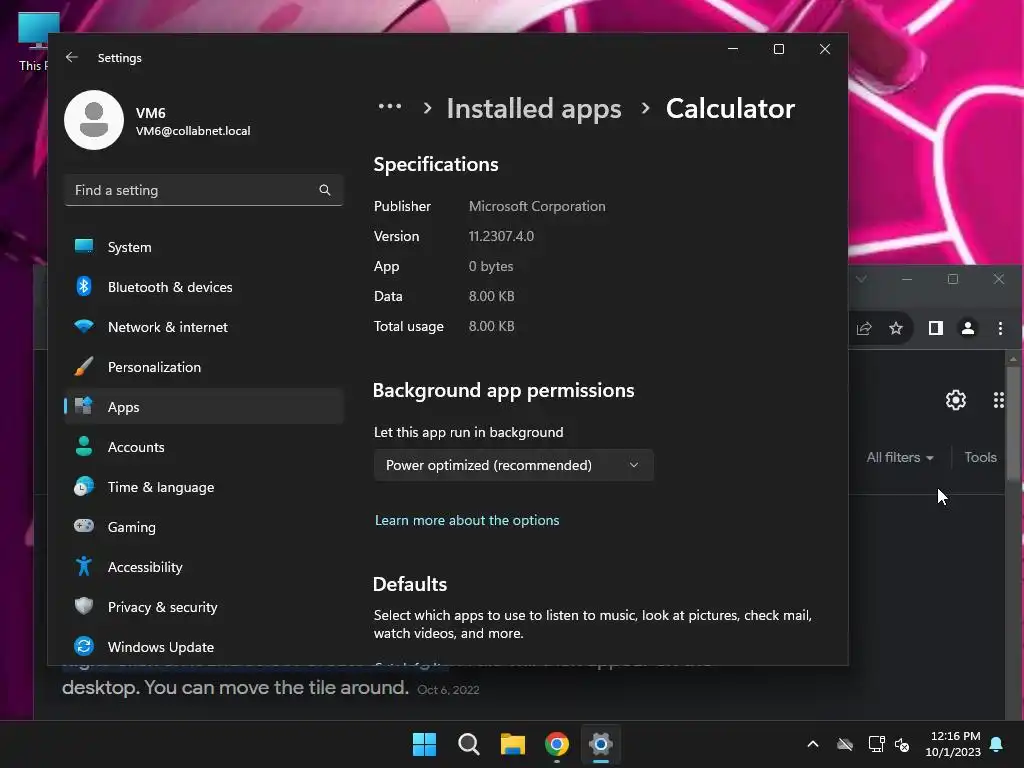The image size is (1024, 768).
Task: Open notifications bell icon
Action: click(997, 744)
